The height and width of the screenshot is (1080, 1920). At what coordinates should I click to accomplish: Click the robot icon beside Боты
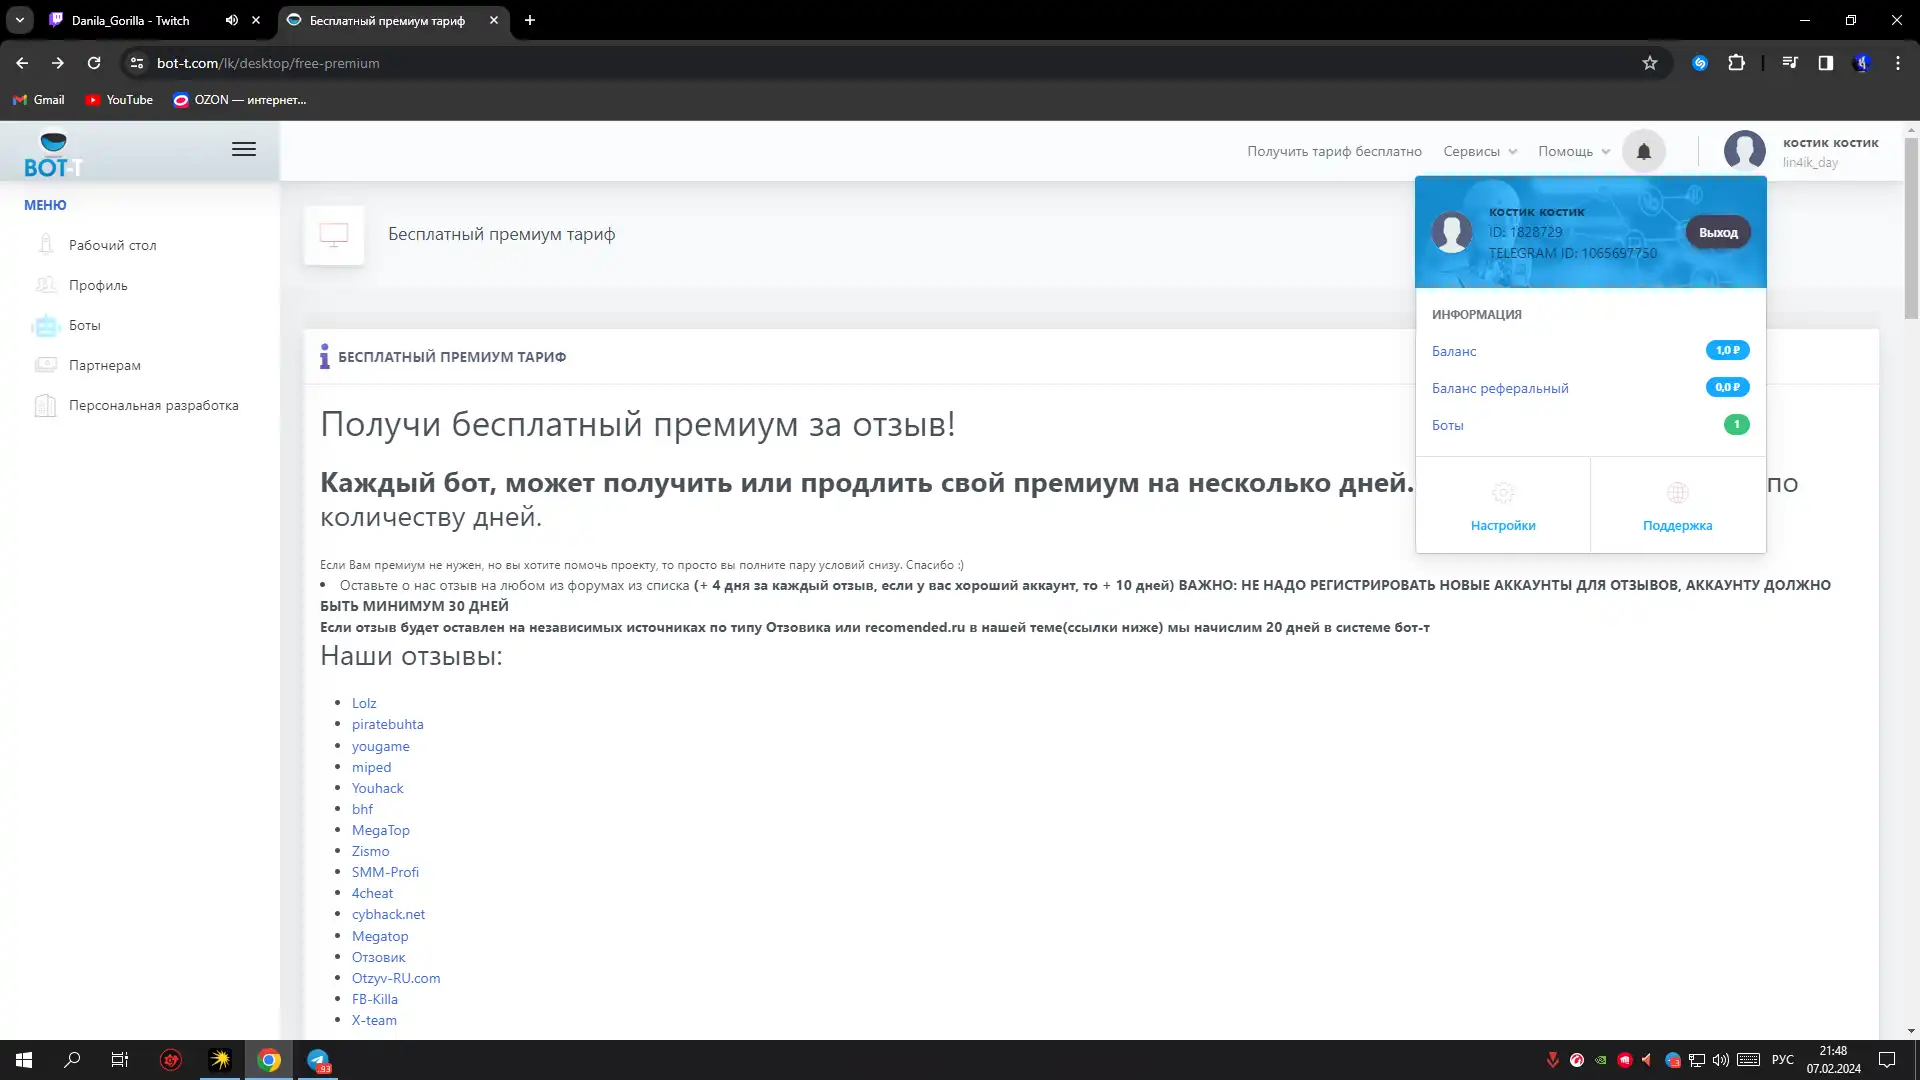coord(45,325)
